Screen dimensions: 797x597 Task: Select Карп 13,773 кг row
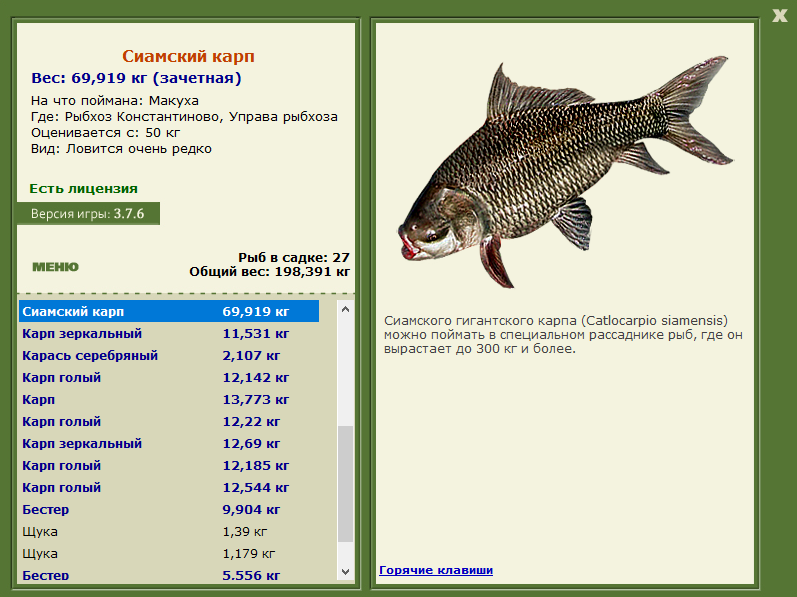(169, 399)
